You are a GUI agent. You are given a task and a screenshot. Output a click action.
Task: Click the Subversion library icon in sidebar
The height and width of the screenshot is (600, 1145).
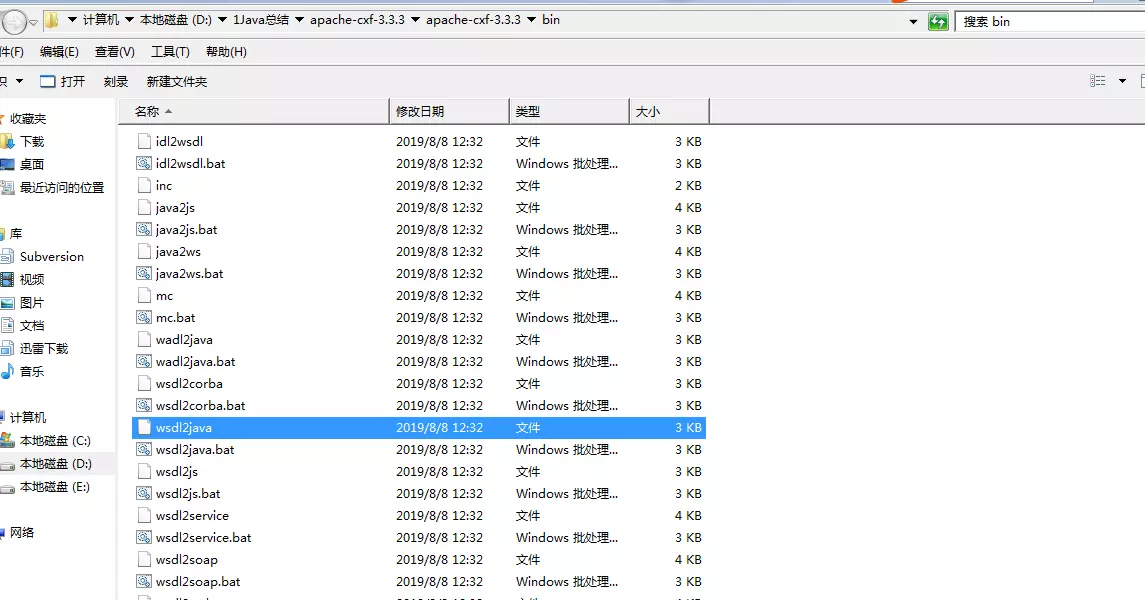8,257
